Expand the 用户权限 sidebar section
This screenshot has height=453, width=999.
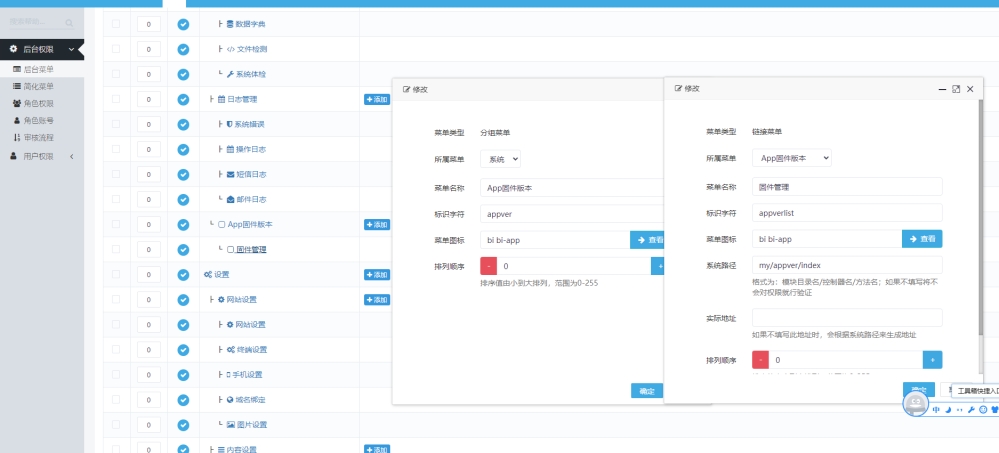click(x=42, y=156)
